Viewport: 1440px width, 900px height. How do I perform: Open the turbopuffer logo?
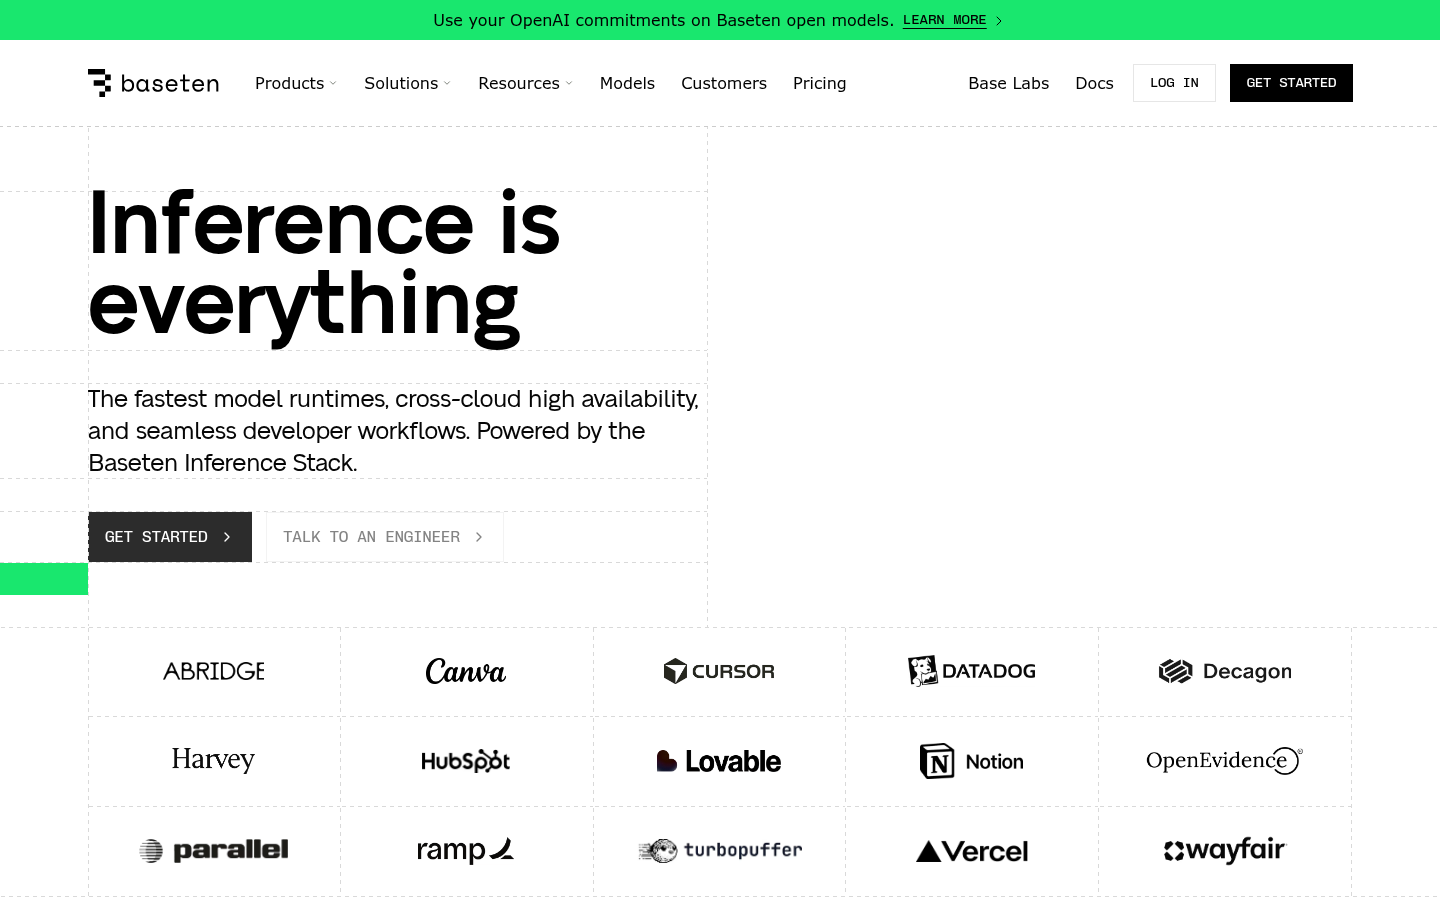coord(720,851)
